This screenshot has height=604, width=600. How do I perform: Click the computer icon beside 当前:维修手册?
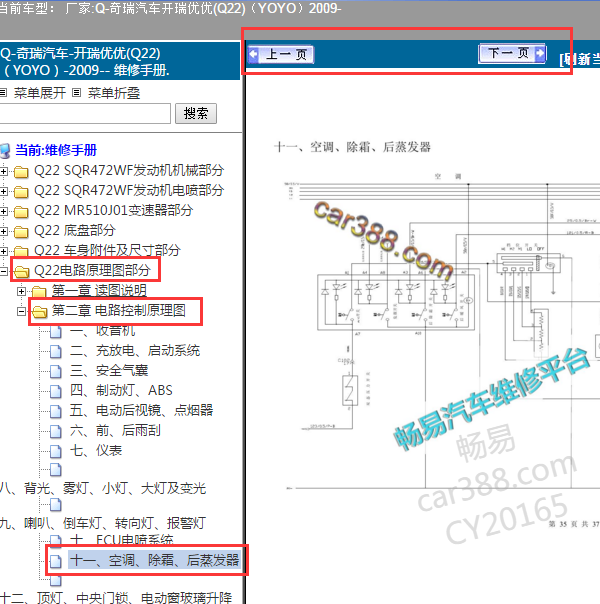pos(5,151)
